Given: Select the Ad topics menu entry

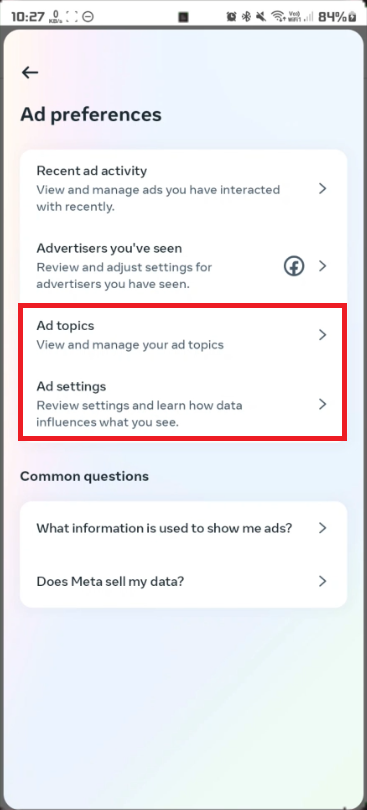Looking at the screenshot, I should pyautogui.click(x=184, y=335).
